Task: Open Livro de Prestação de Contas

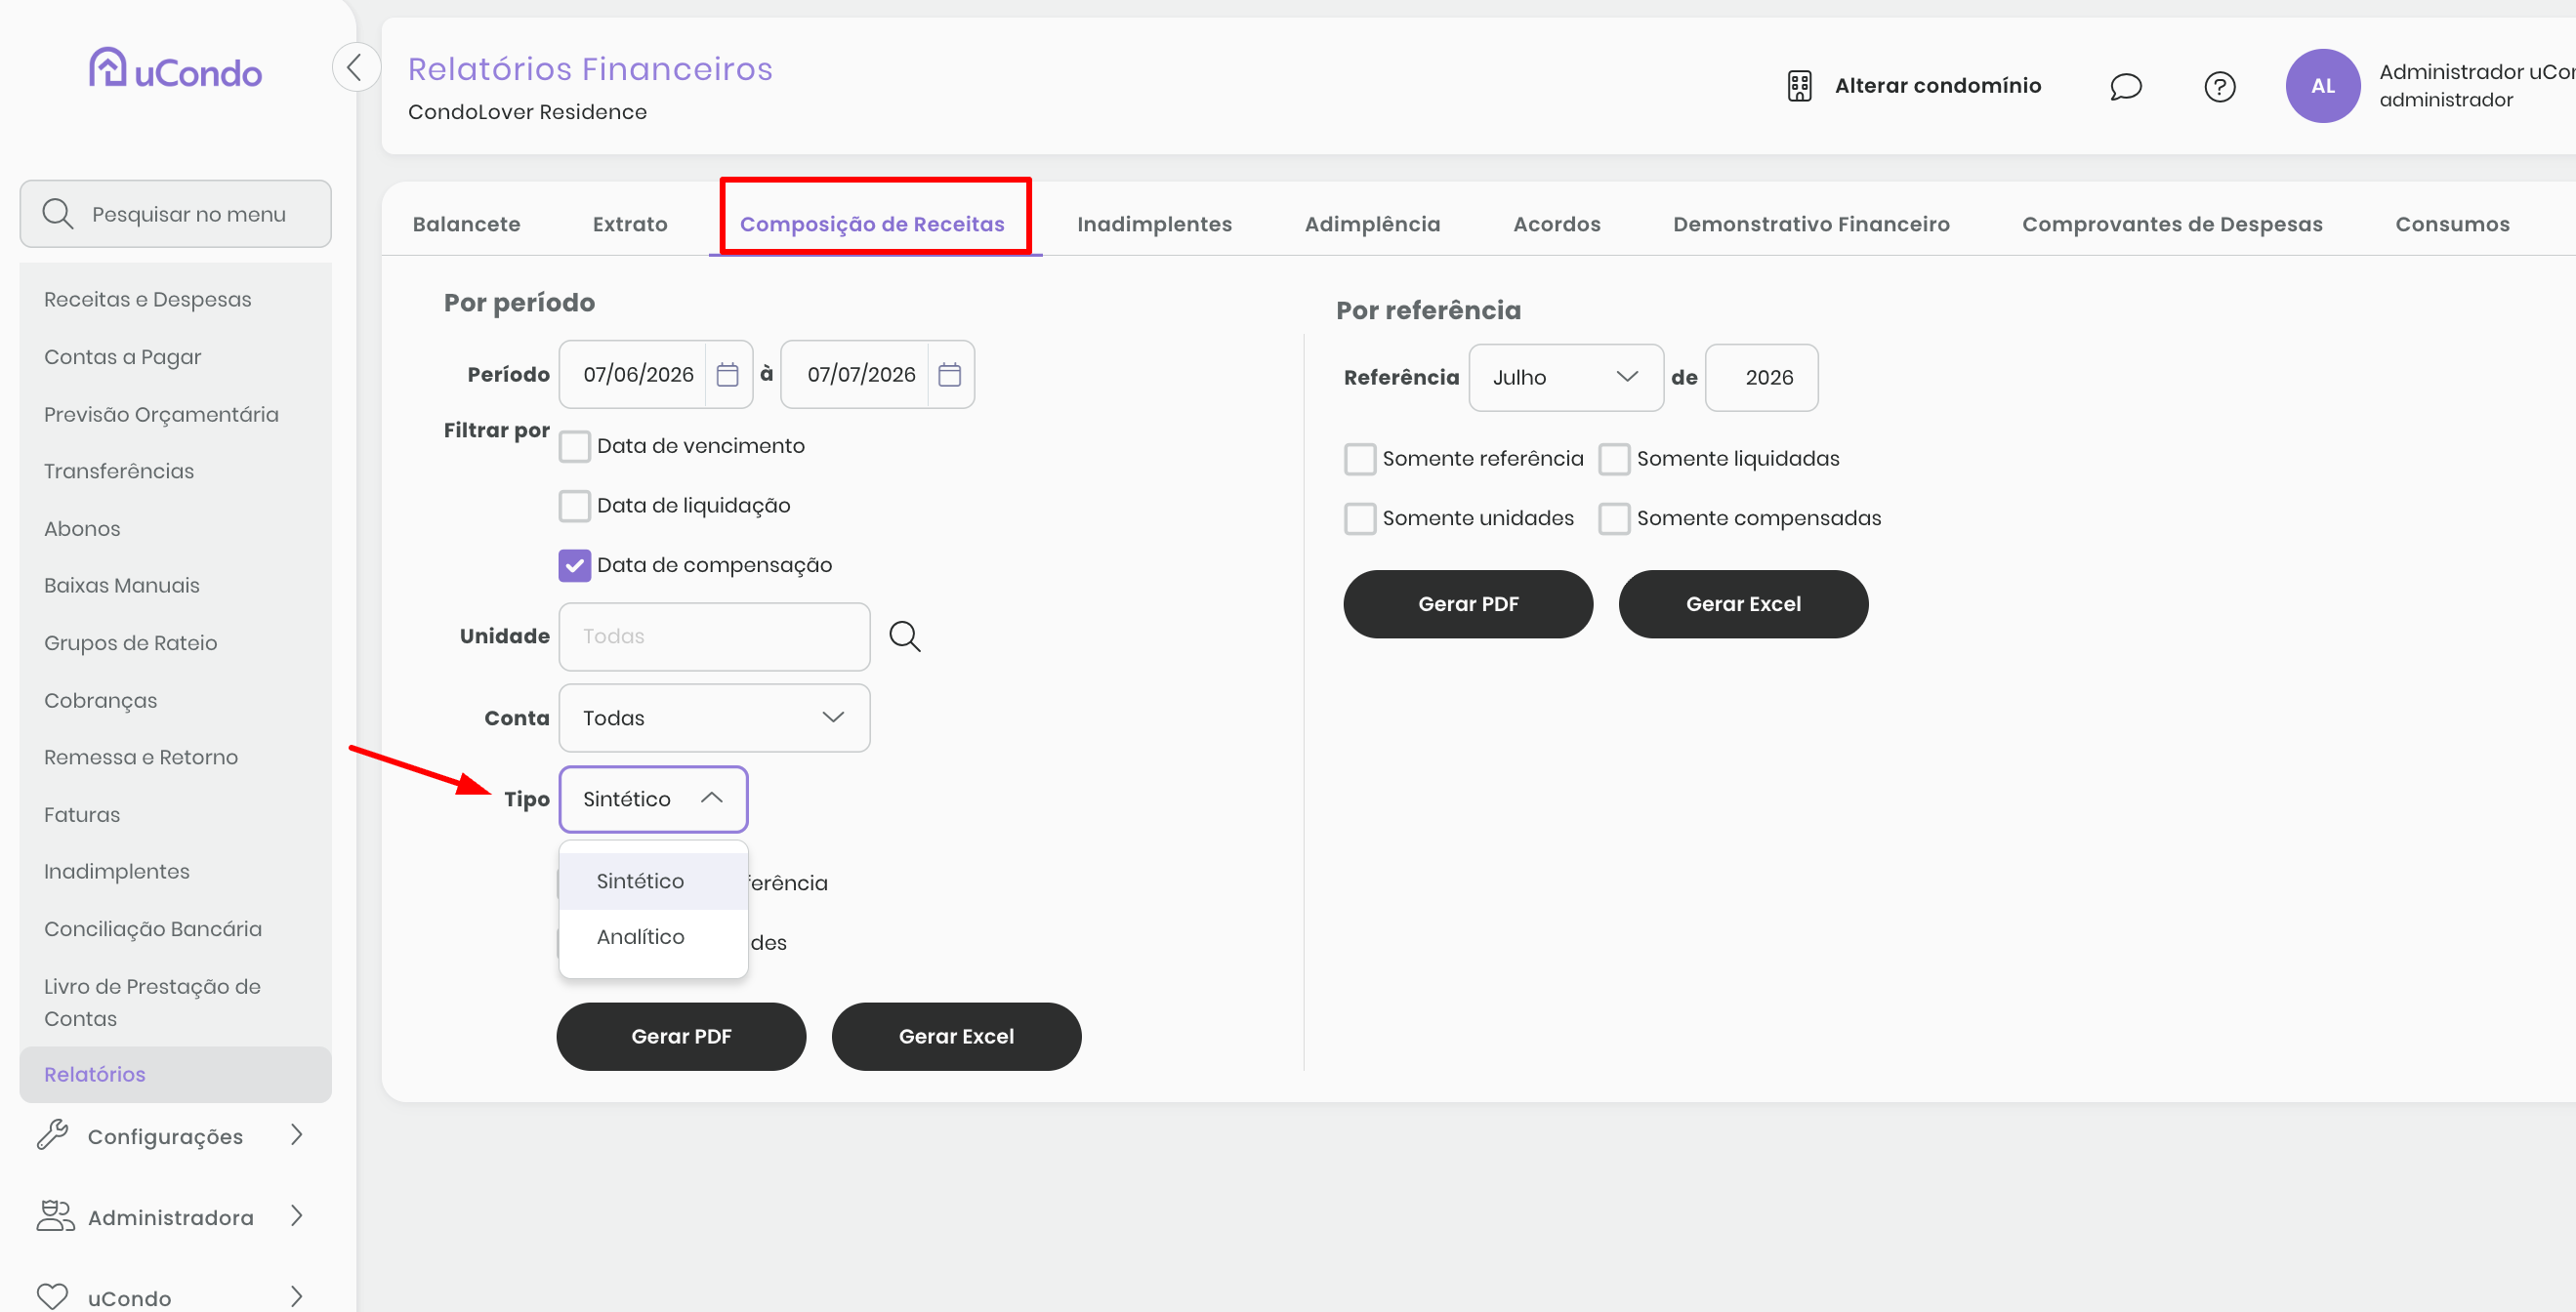Action: click(x=152, y=1002)
